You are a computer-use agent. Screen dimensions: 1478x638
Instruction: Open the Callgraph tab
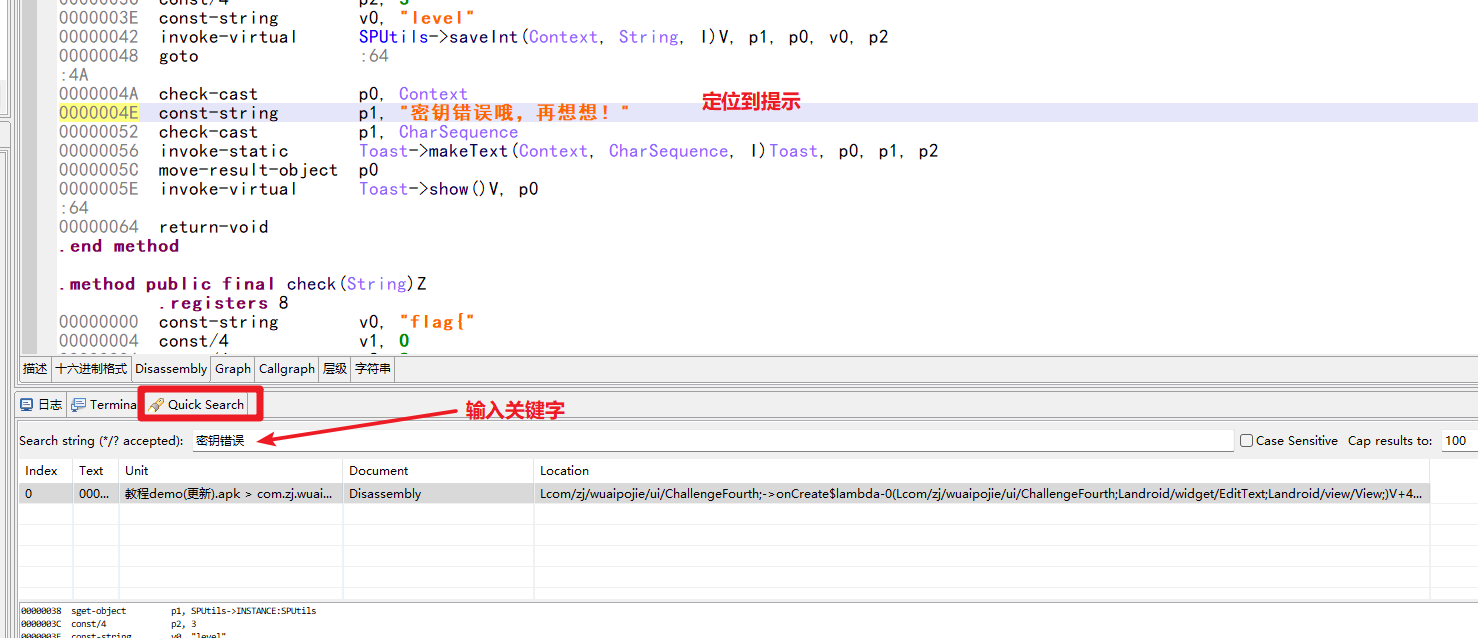tap(287, 369)
